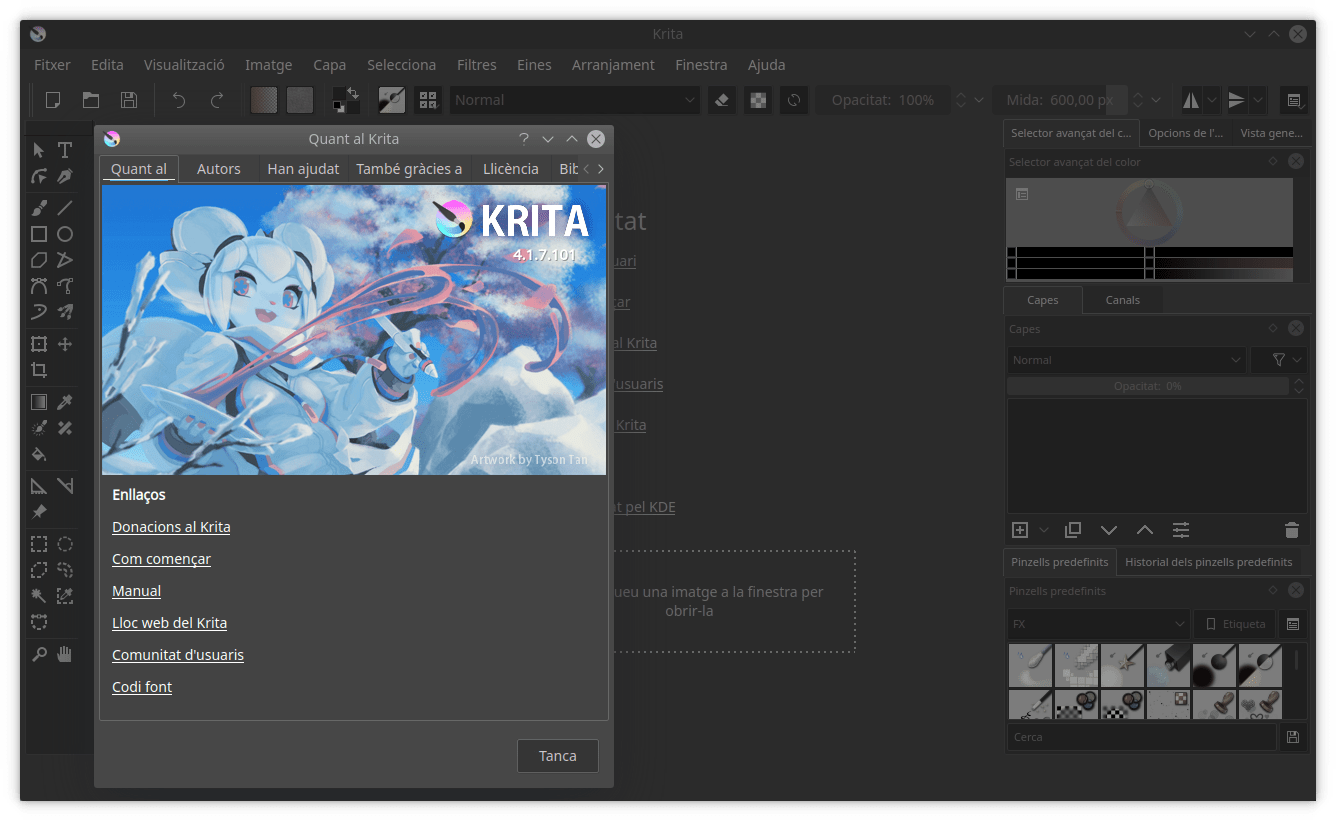Screen dimensions: 1336x821
Task: Toggle eraser mode
Action: pyautogui.click(x=722, y=100)
